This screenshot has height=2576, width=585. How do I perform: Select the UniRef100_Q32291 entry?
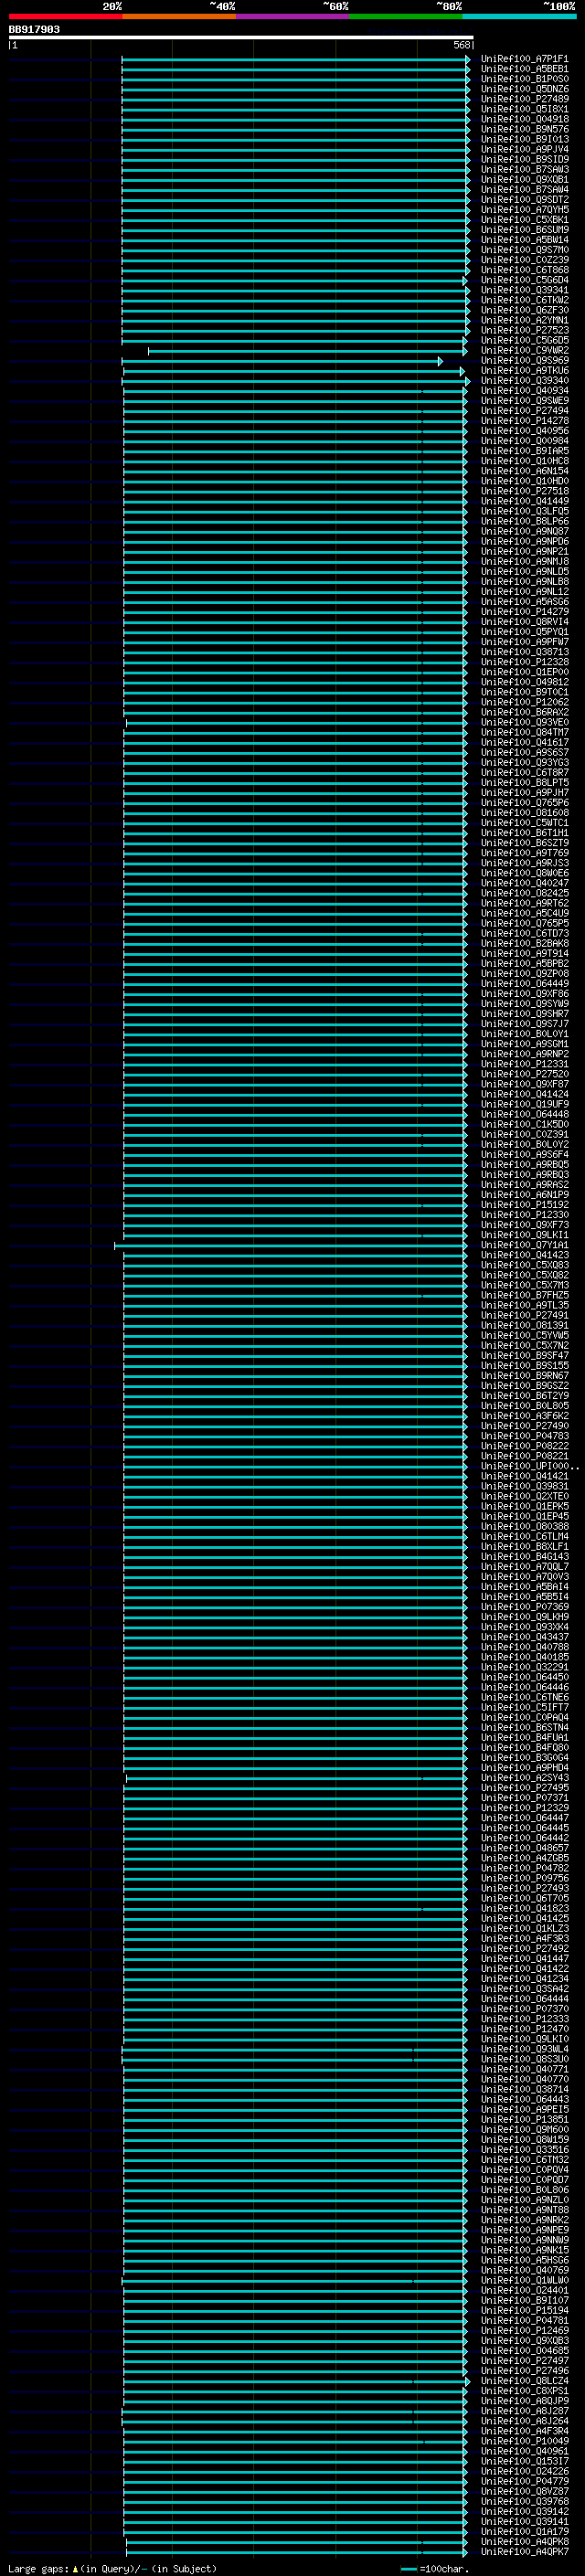click(x=524, y=1667)
